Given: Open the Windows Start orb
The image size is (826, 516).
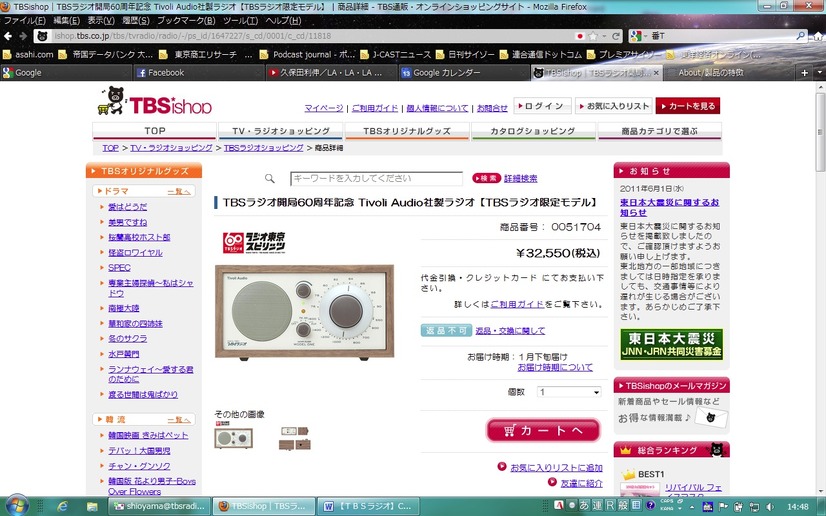Looking at the screenshot, I should pos(16,506).
